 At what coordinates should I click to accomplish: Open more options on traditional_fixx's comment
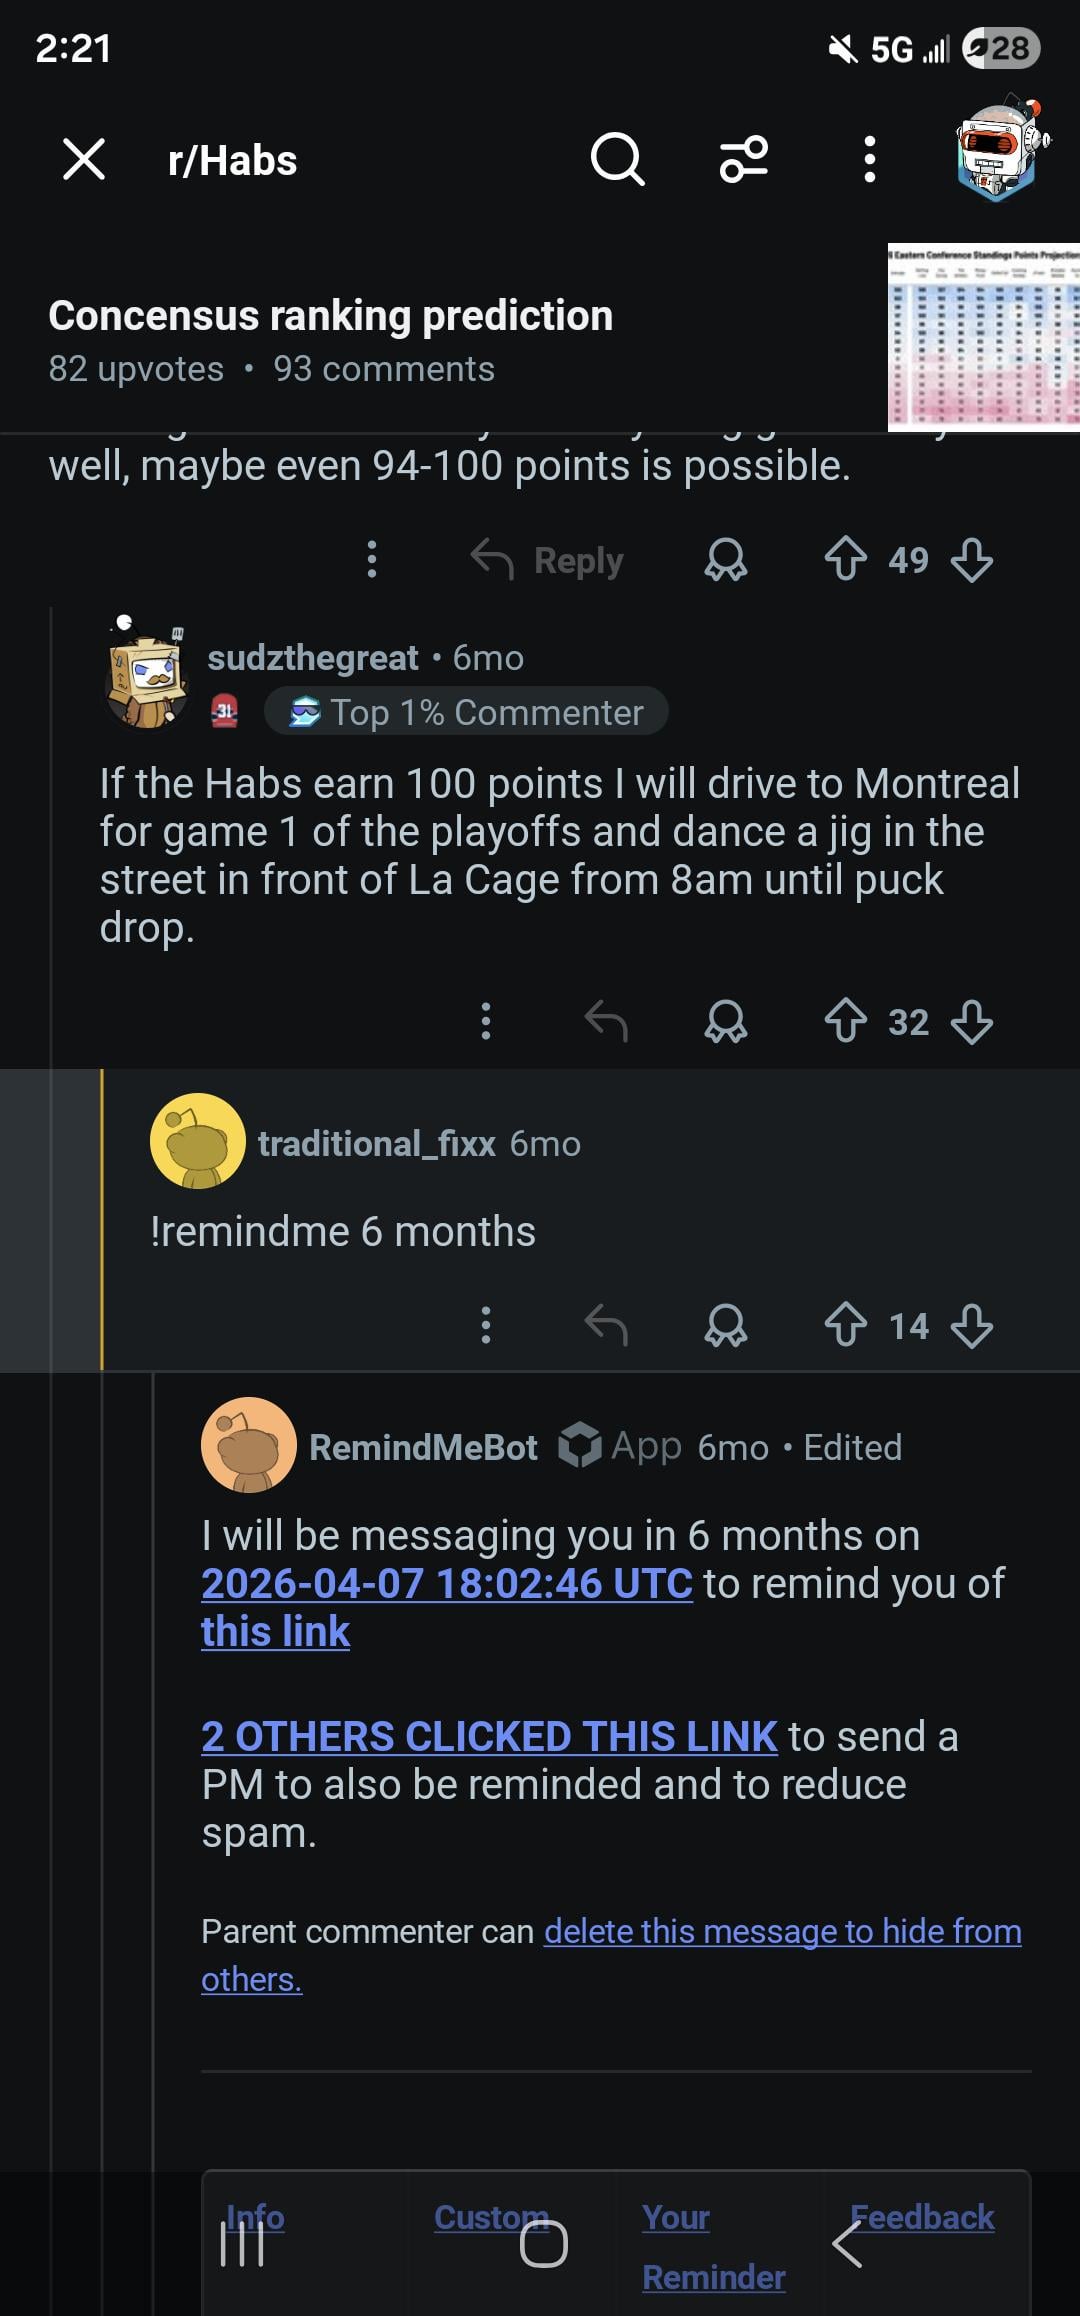(486, 1326)
